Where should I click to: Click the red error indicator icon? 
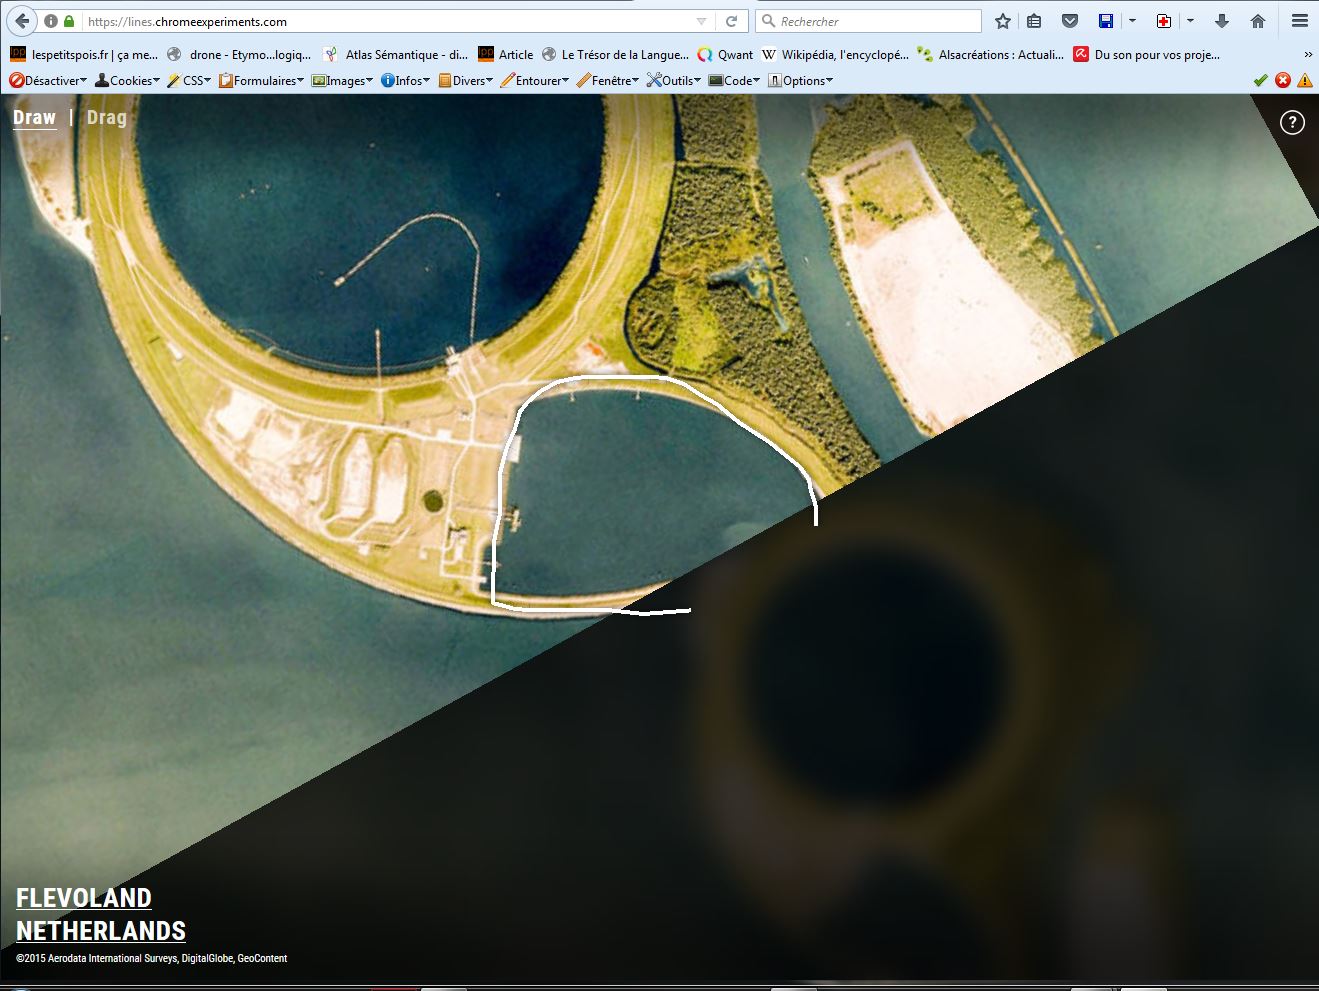[1283, 80]
